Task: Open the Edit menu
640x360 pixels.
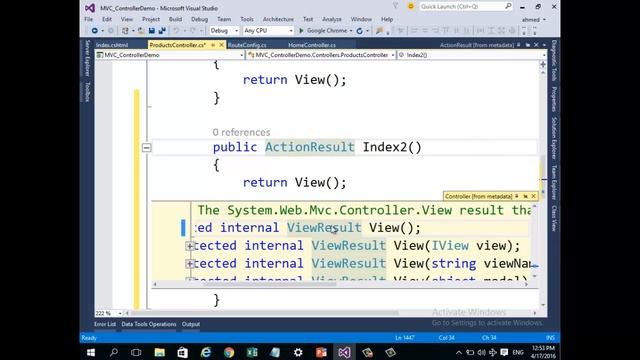Action: tap(107, 19)
